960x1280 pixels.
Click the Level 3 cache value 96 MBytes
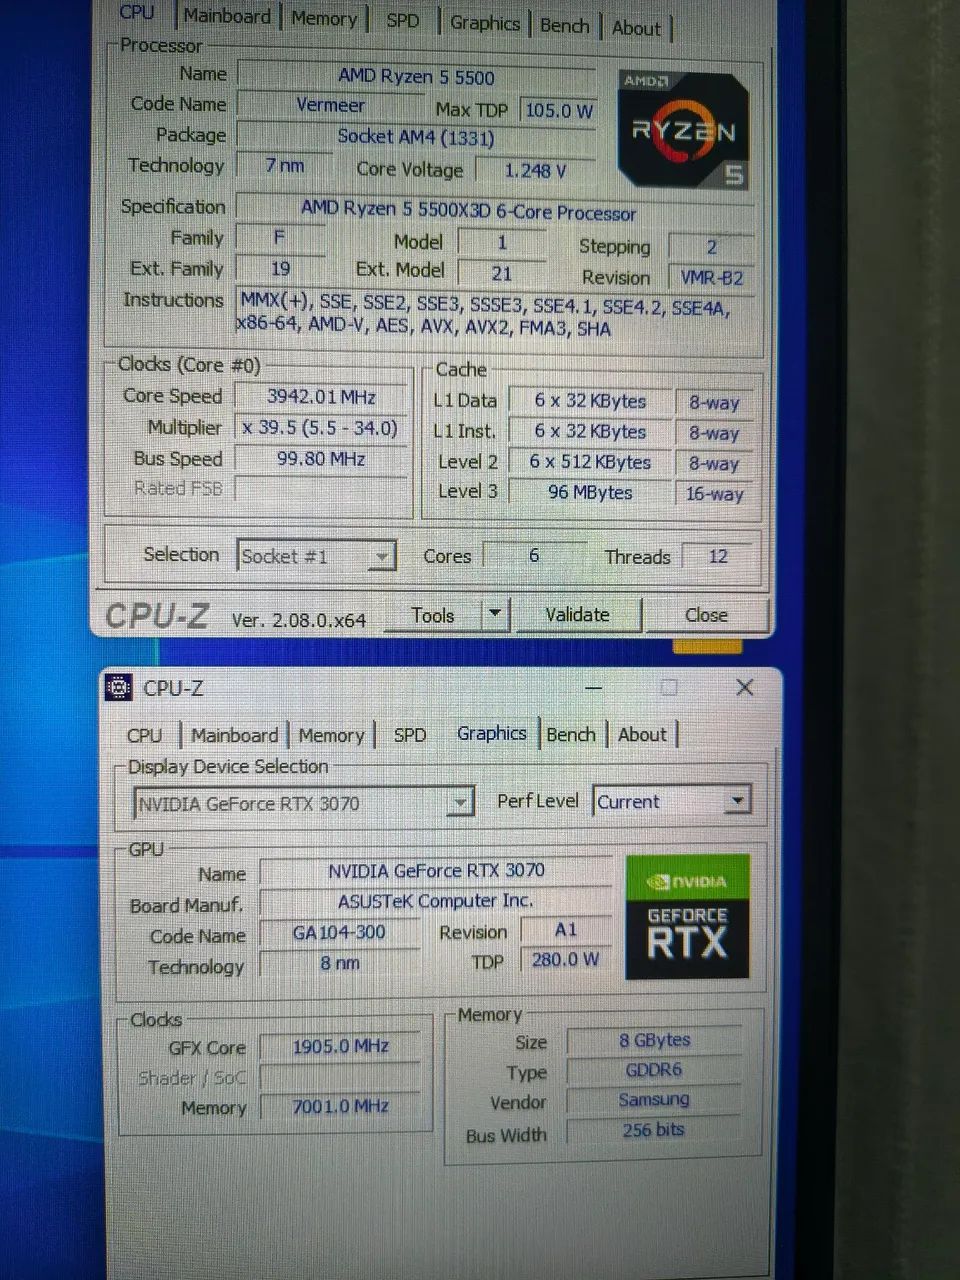pyautogui.click(x=590, y=492)
